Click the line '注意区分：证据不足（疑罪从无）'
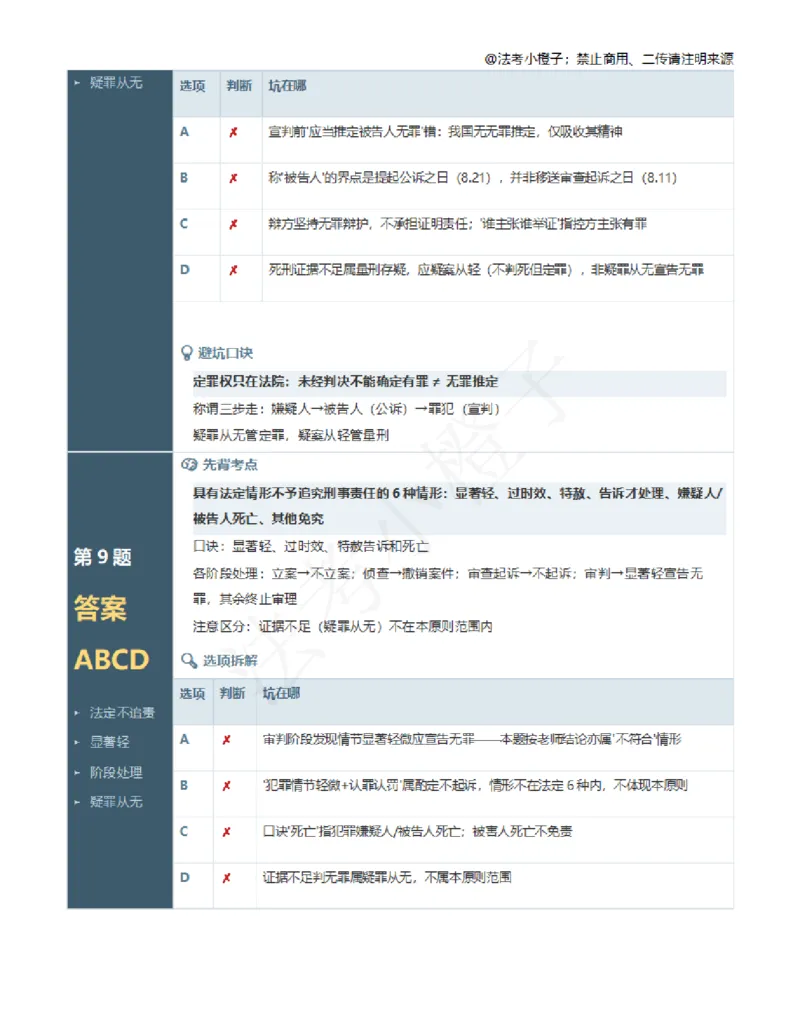 (343, 626)
